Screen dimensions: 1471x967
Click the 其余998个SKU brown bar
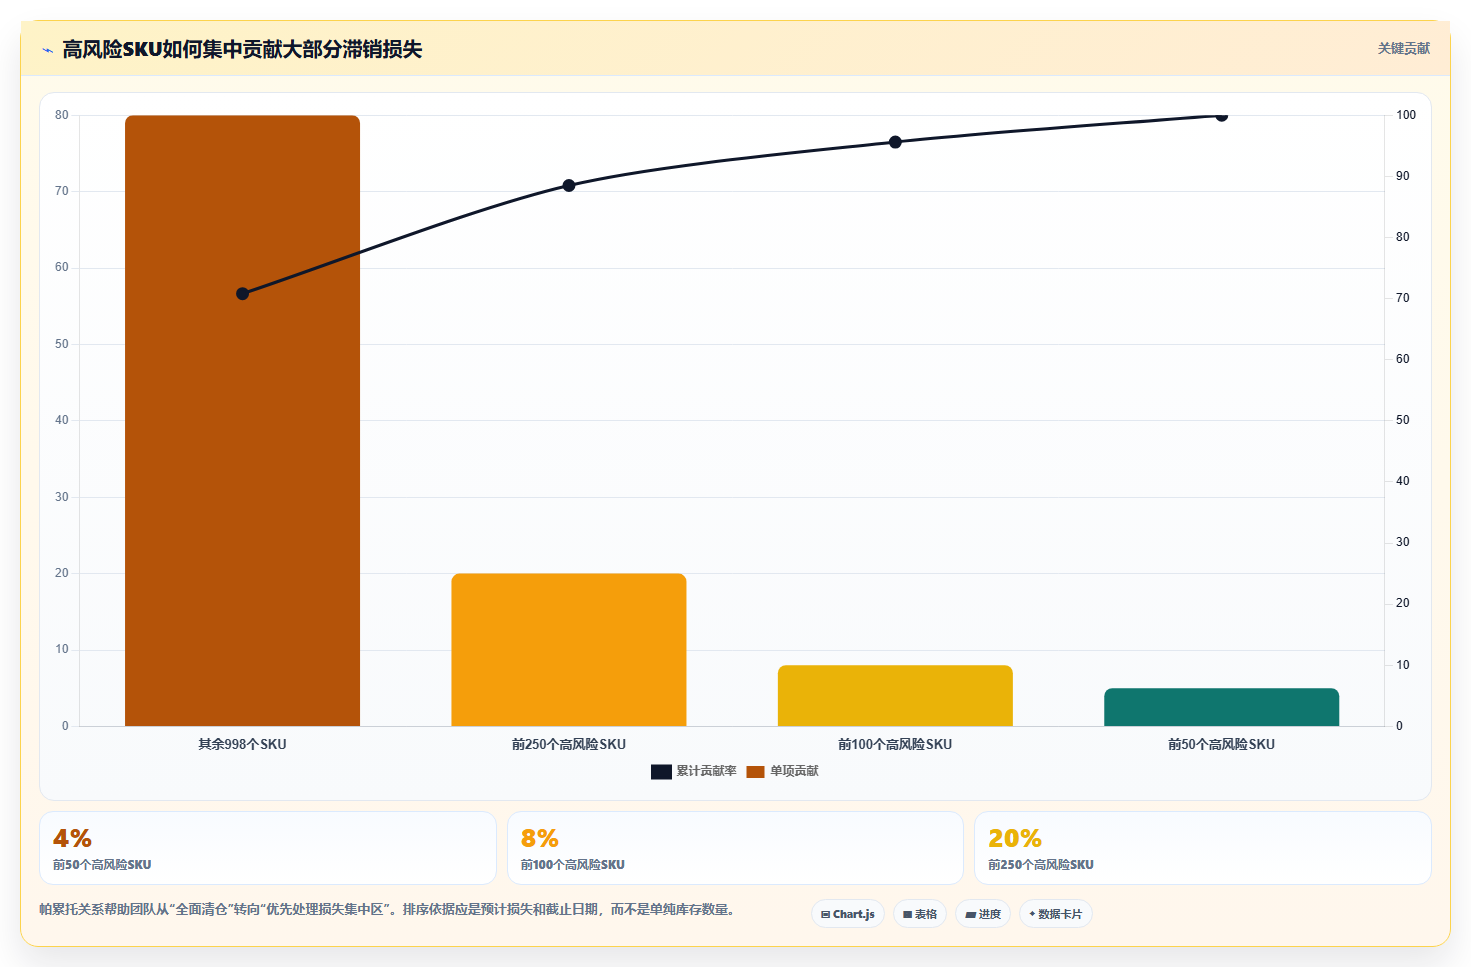click(x=242, y=420)
